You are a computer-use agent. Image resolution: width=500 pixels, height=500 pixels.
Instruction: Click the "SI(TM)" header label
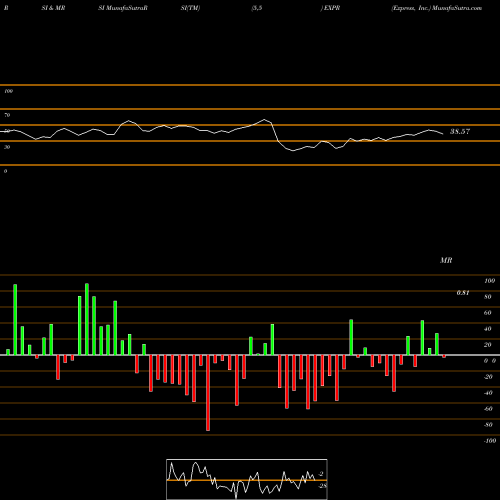(190, 8)
